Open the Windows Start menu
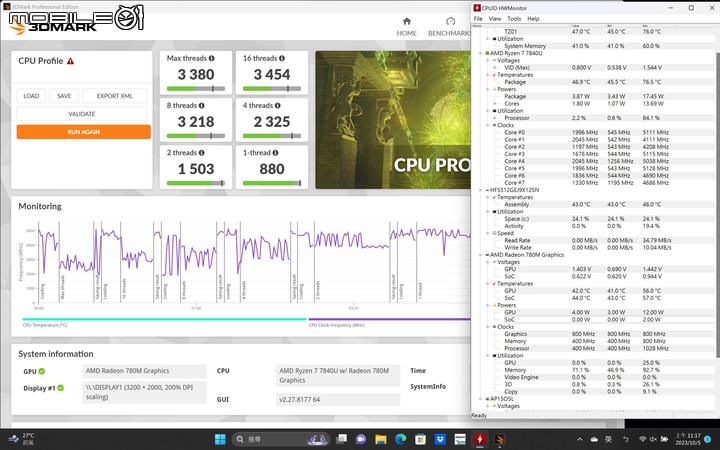The width and height of the screenshot is (720, 450). pyautogui.click(x=220, y=439)
